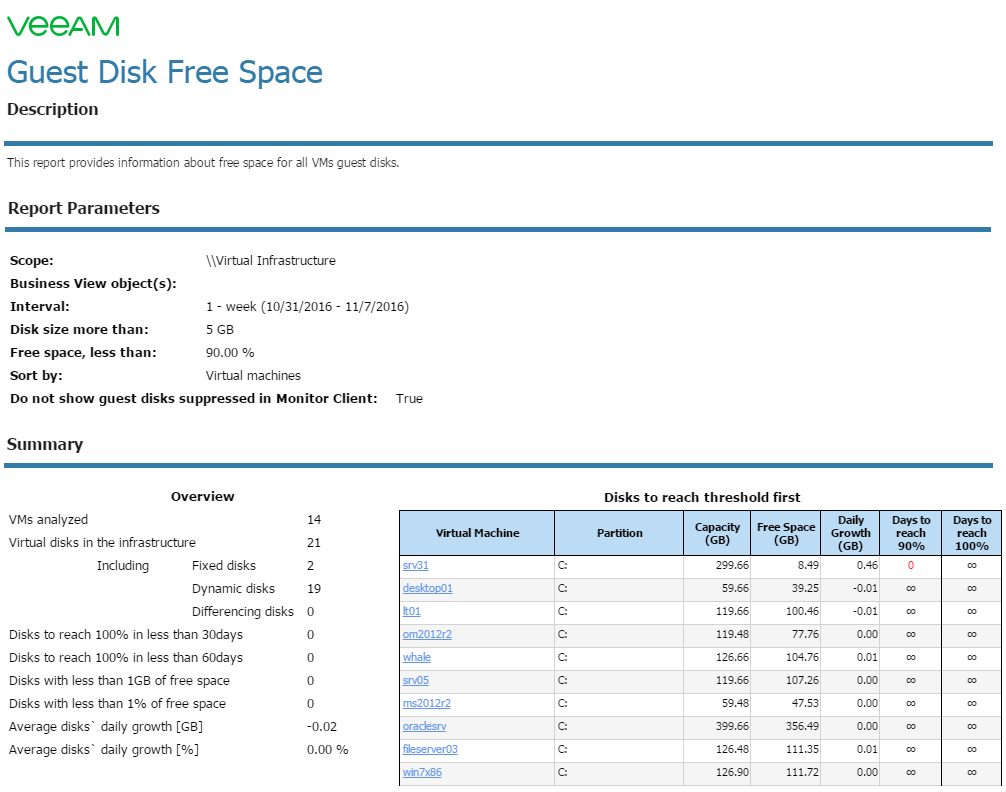Click the Capacity (GB) column header
The image size is (1006, 792).
point(717,533)
